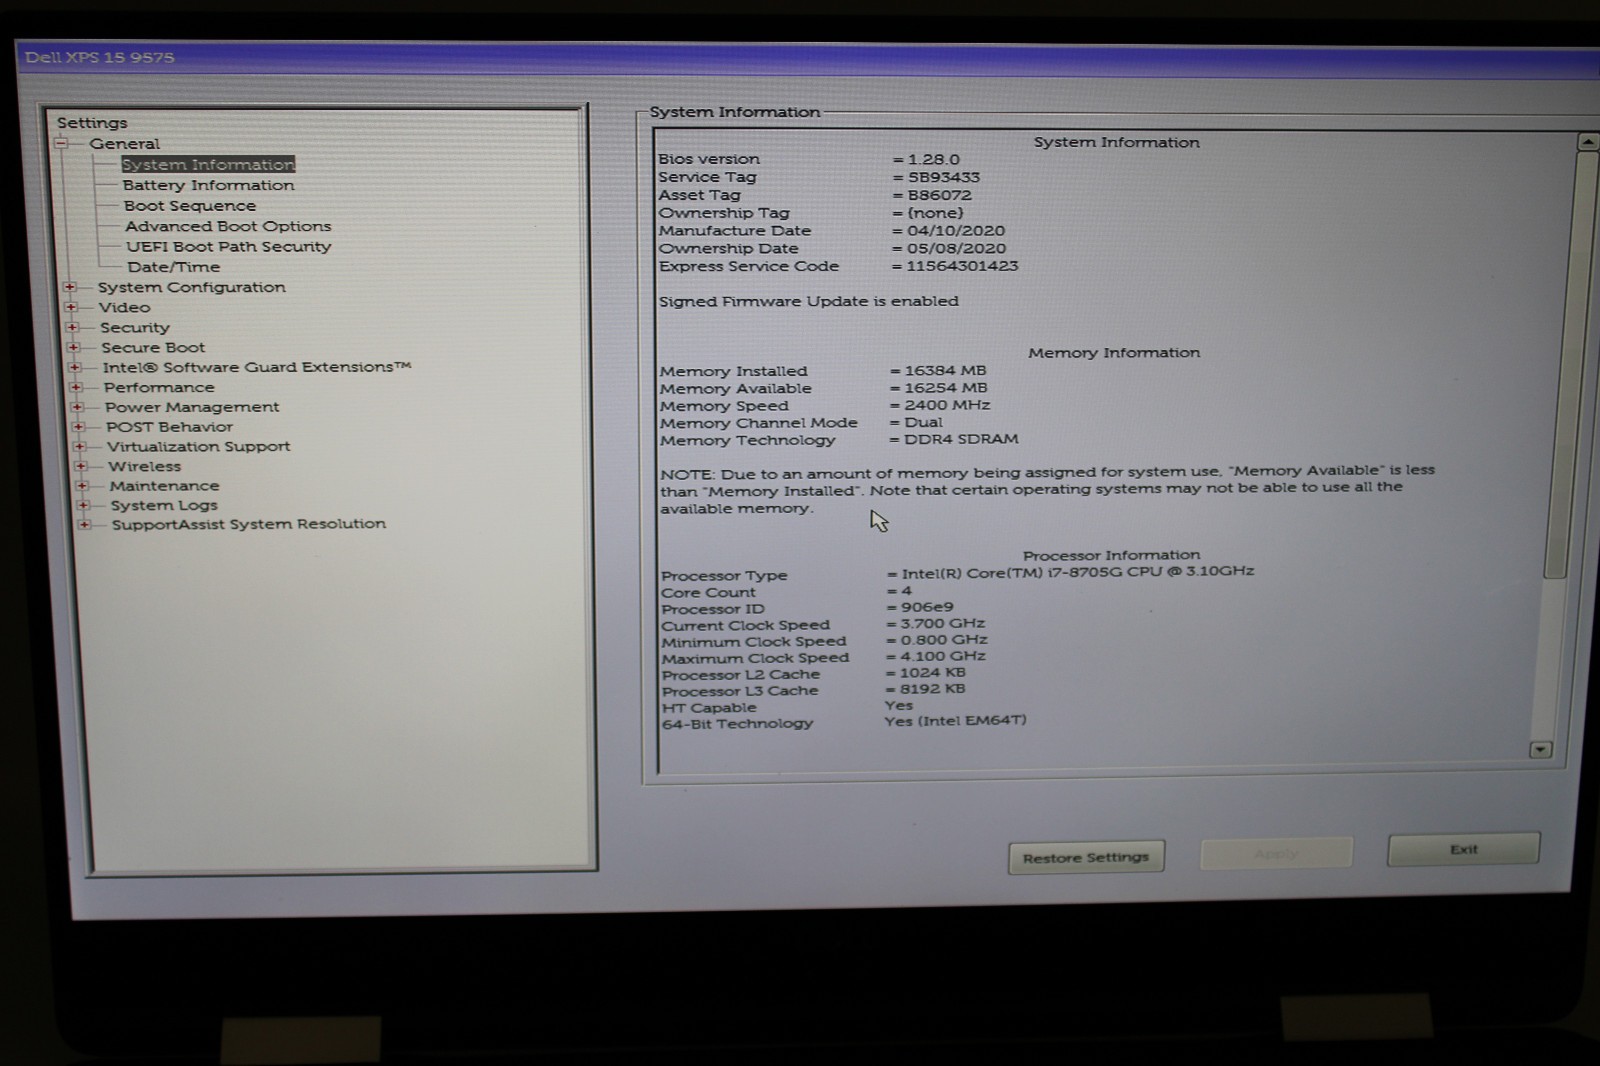Expand the Power Management node
The width and height of the screenshot is (1600, 1066).
(77, 407)
